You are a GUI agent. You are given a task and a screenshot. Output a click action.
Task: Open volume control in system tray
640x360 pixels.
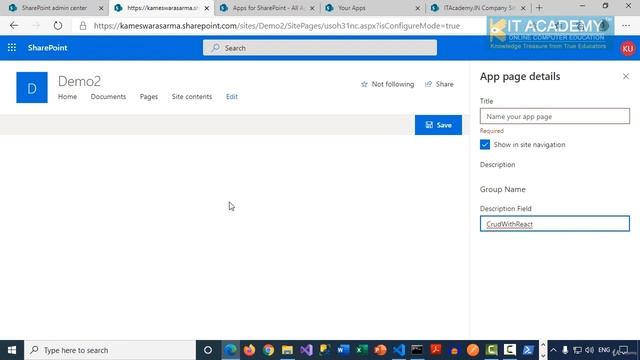[x=589, y=350]
